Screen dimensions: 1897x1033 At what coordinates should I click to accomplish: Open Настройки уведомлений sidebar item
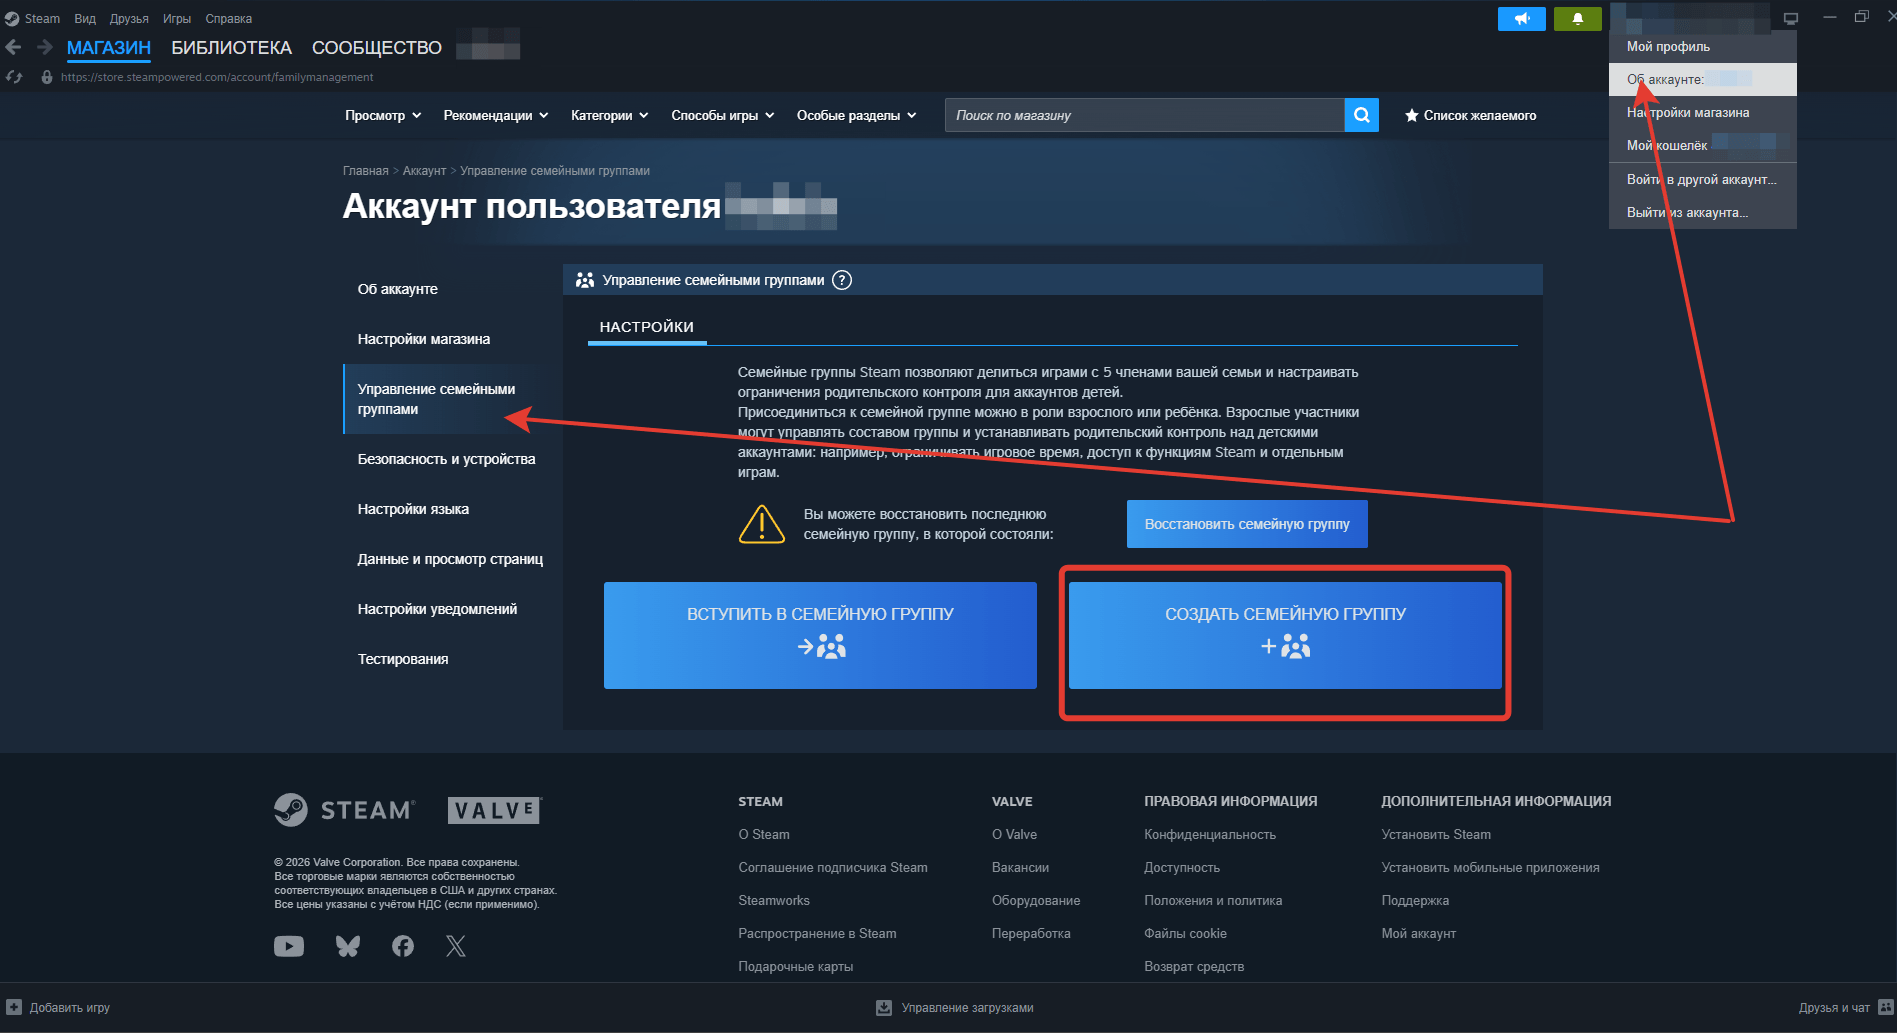(x=437, y=609)
